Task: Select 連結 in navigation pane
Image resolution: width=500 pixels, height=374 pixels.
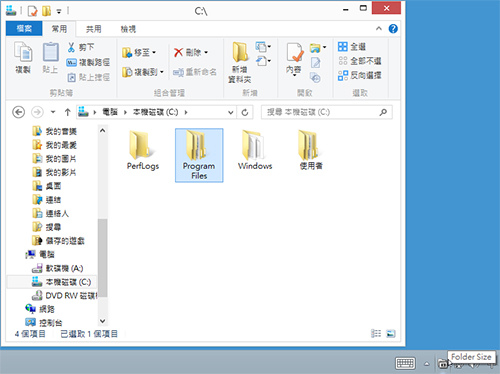Action: (x=47, y=200)
